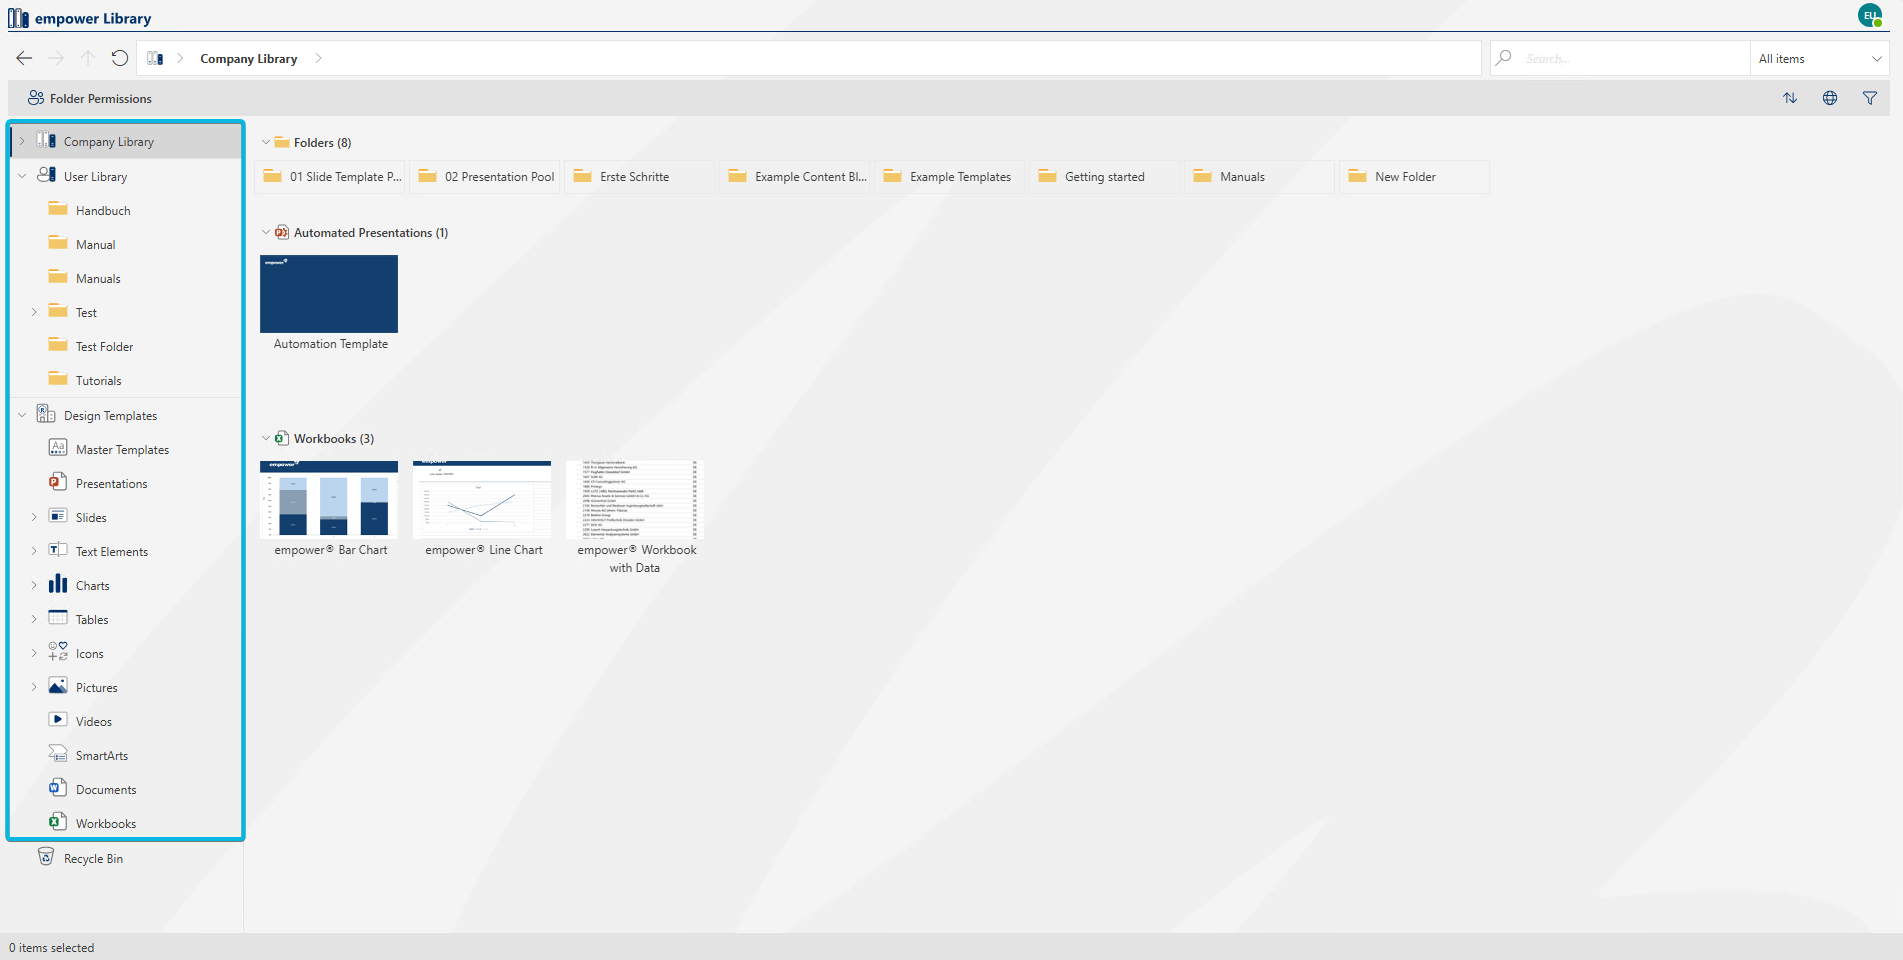Expand breadcrumb chevron after Company Library
The image size is (1903, 960).
318,58
